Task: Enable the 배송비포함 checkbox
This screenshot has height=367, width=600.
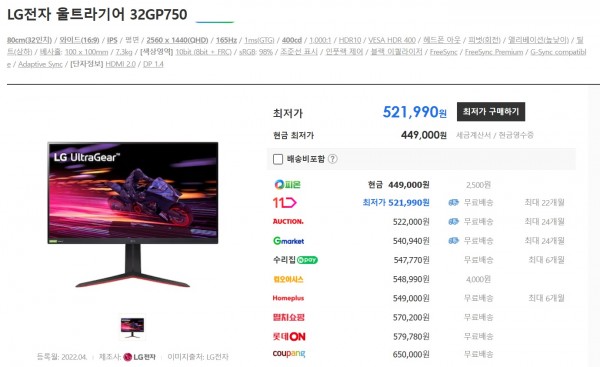Action: [x=278, y=159]
